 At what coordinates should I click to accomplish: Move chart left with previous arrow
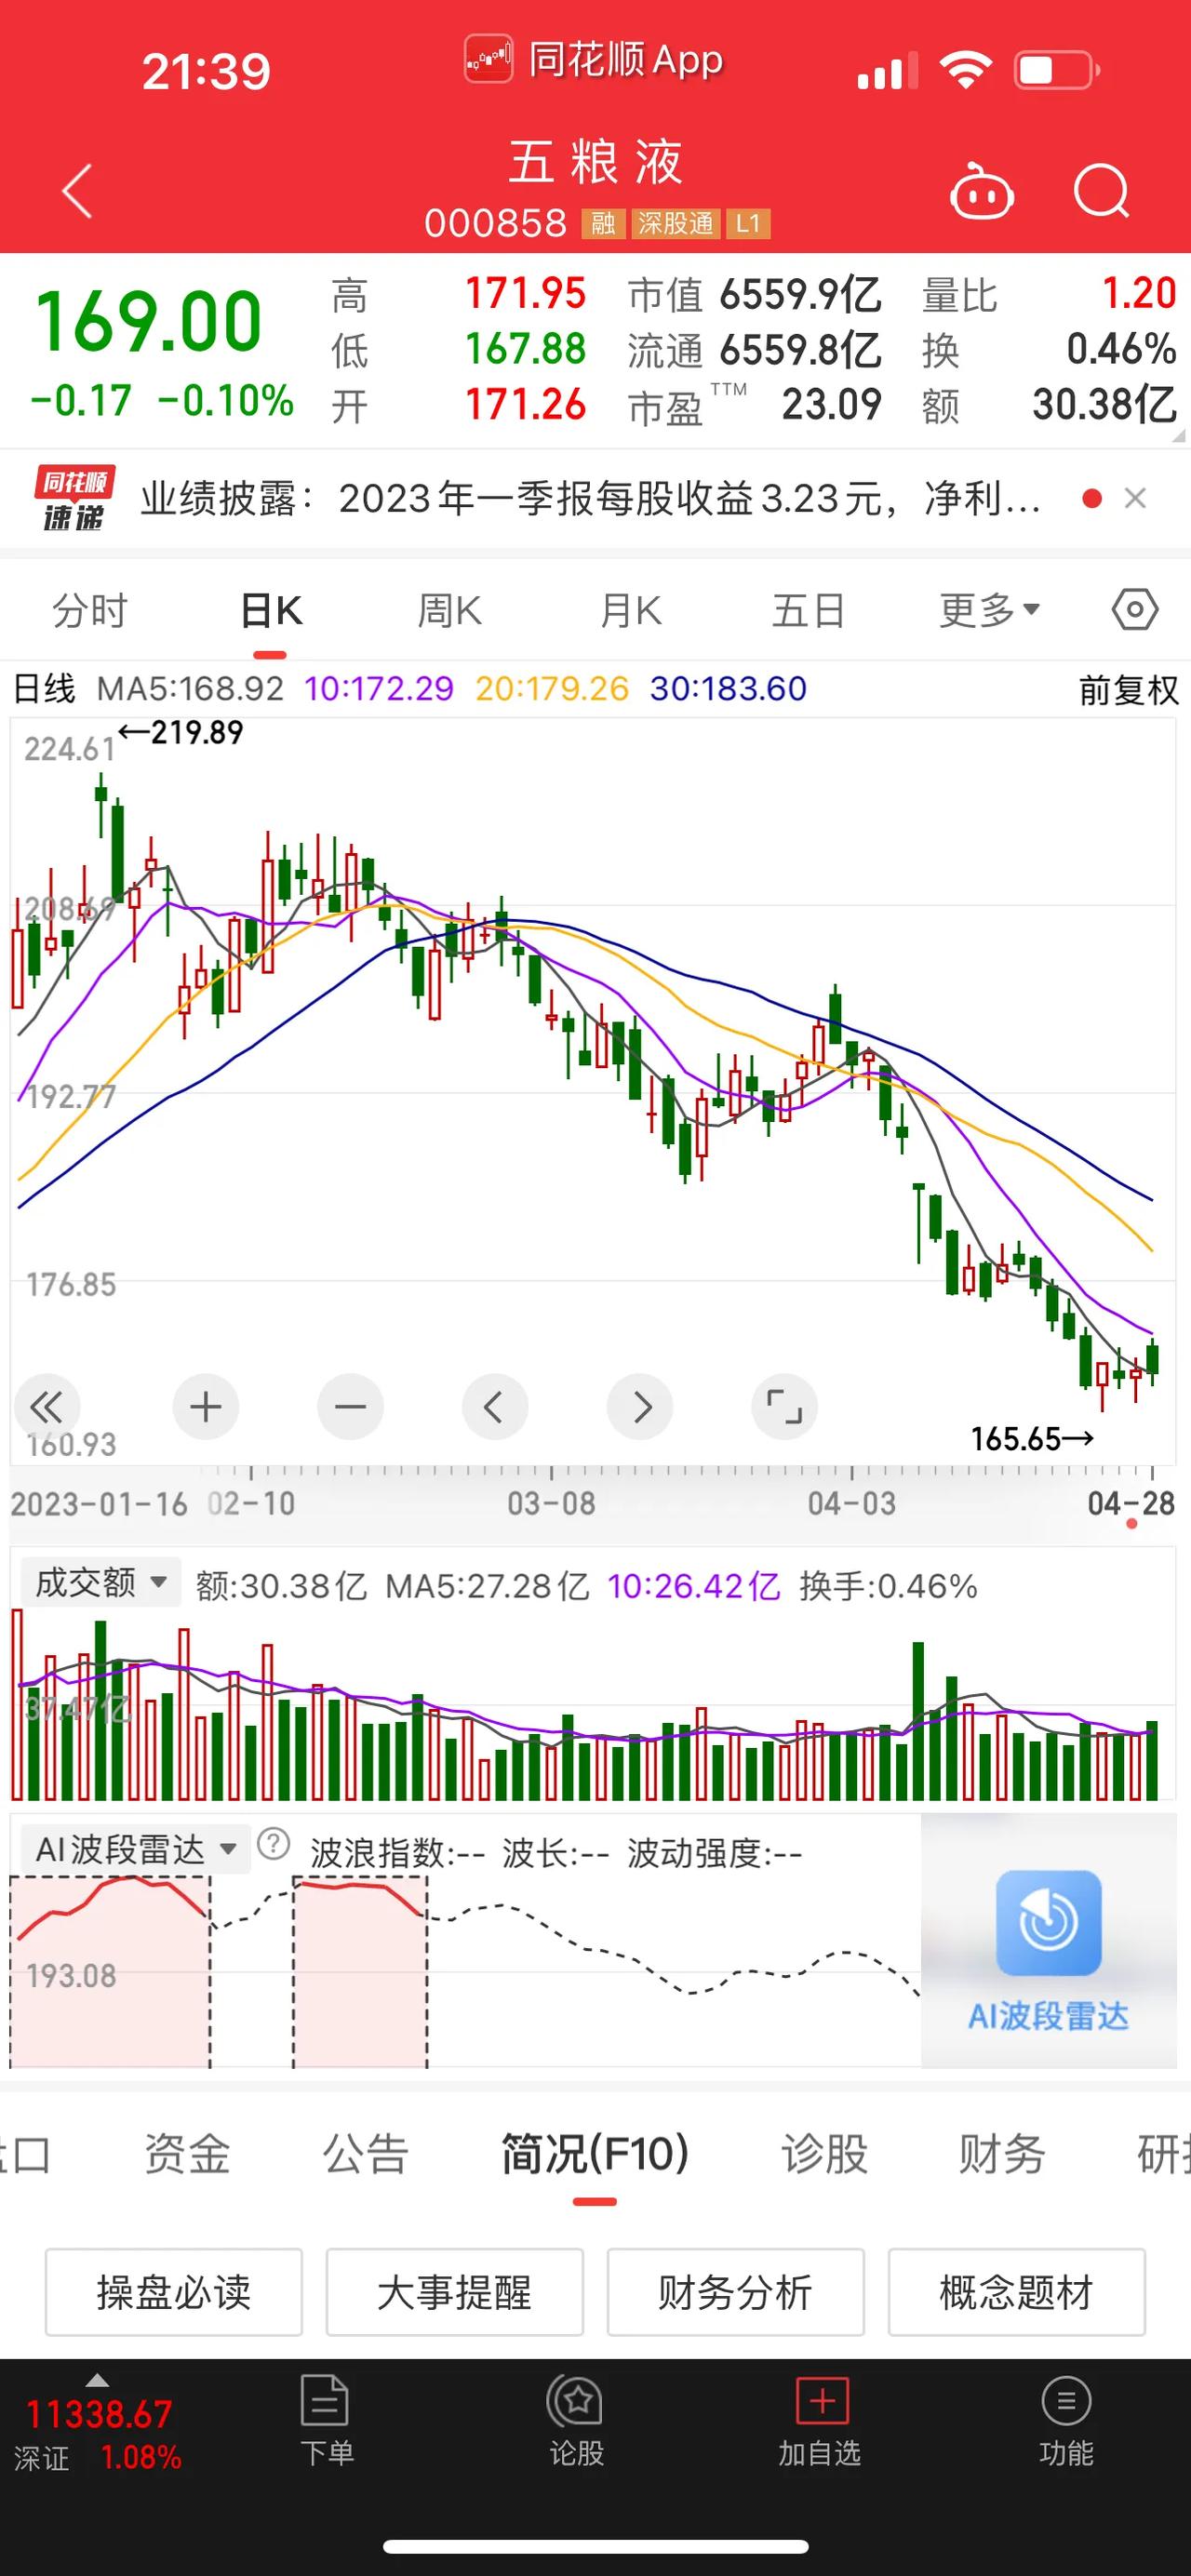(x=494, y=1407)
